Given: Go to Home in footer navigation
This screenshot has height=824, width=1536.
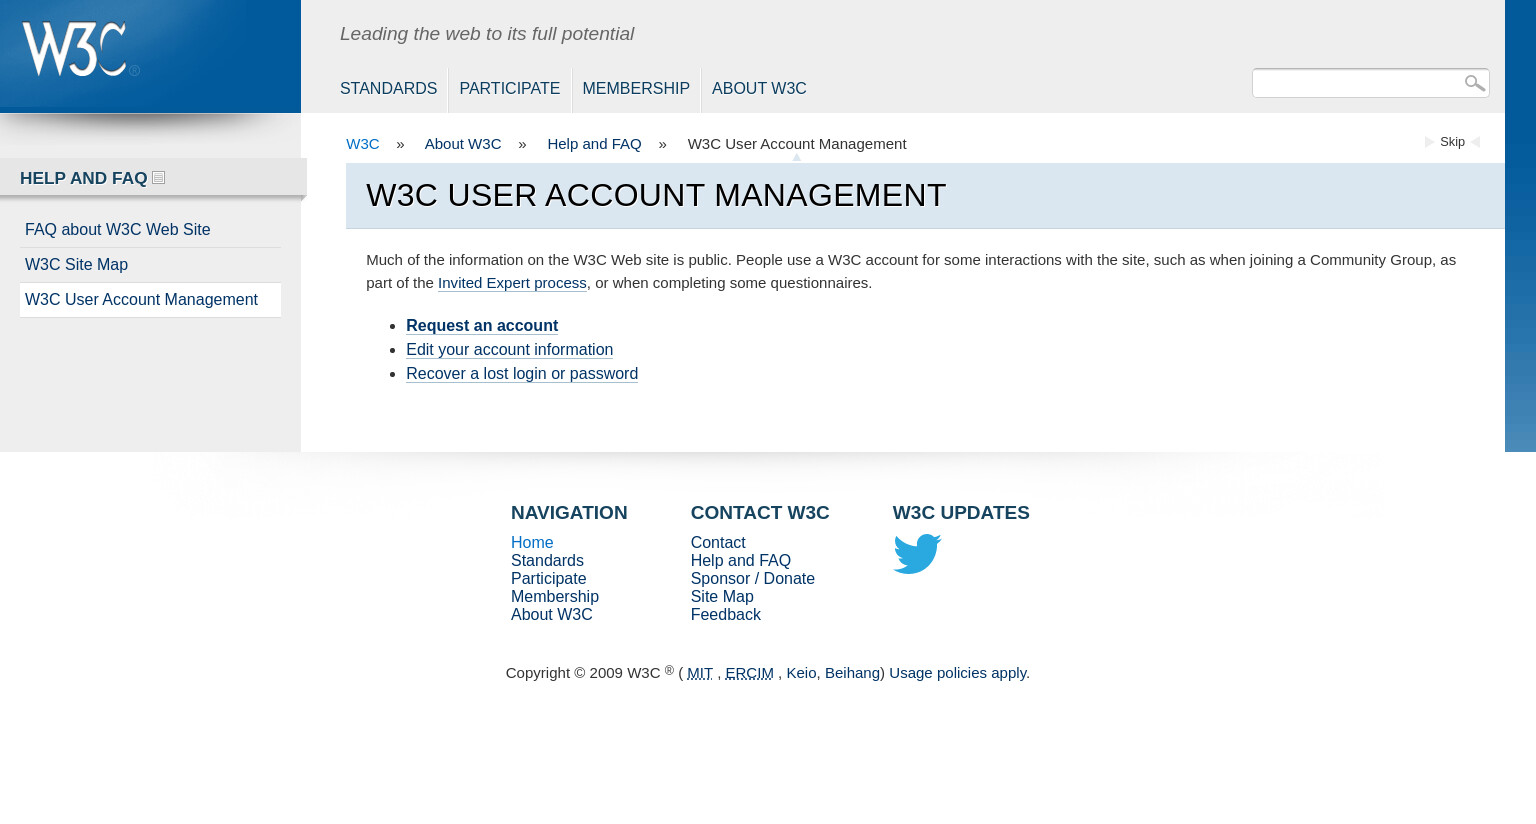Looking at the screenshot, I should pos(532,543).
